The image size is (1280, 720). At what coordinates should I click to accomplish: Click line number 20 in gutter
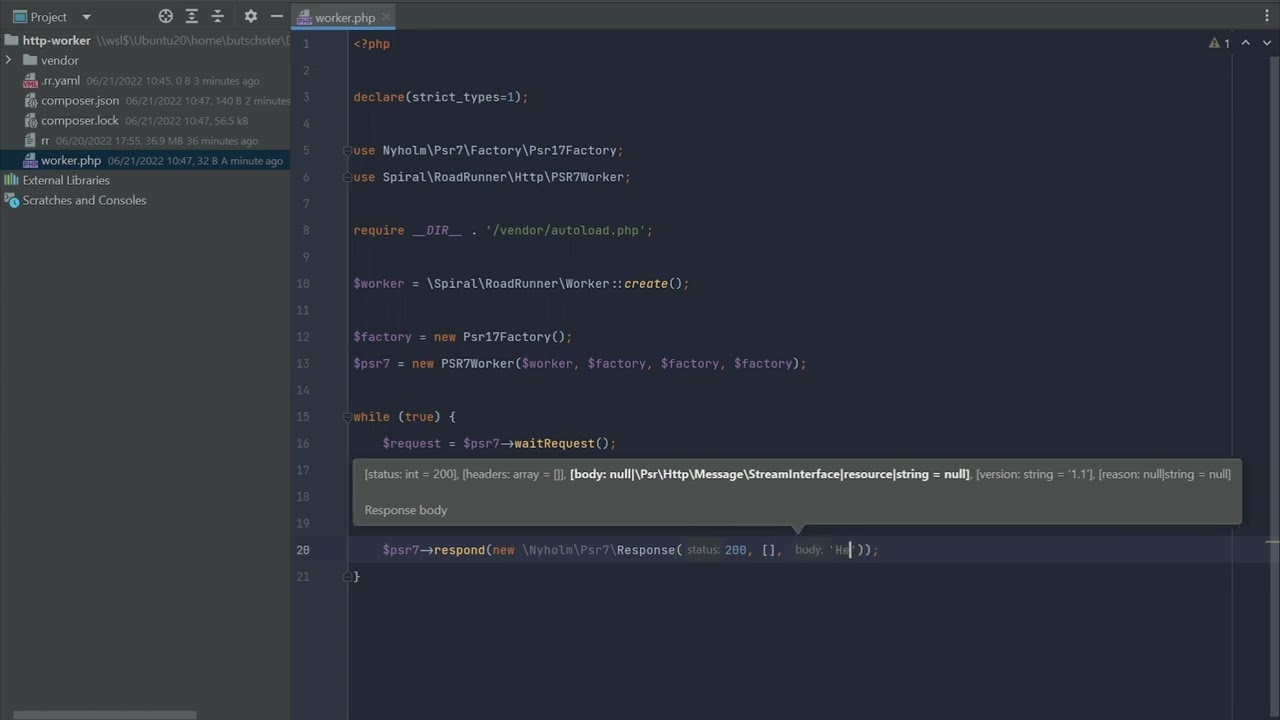tap(303, 549)
